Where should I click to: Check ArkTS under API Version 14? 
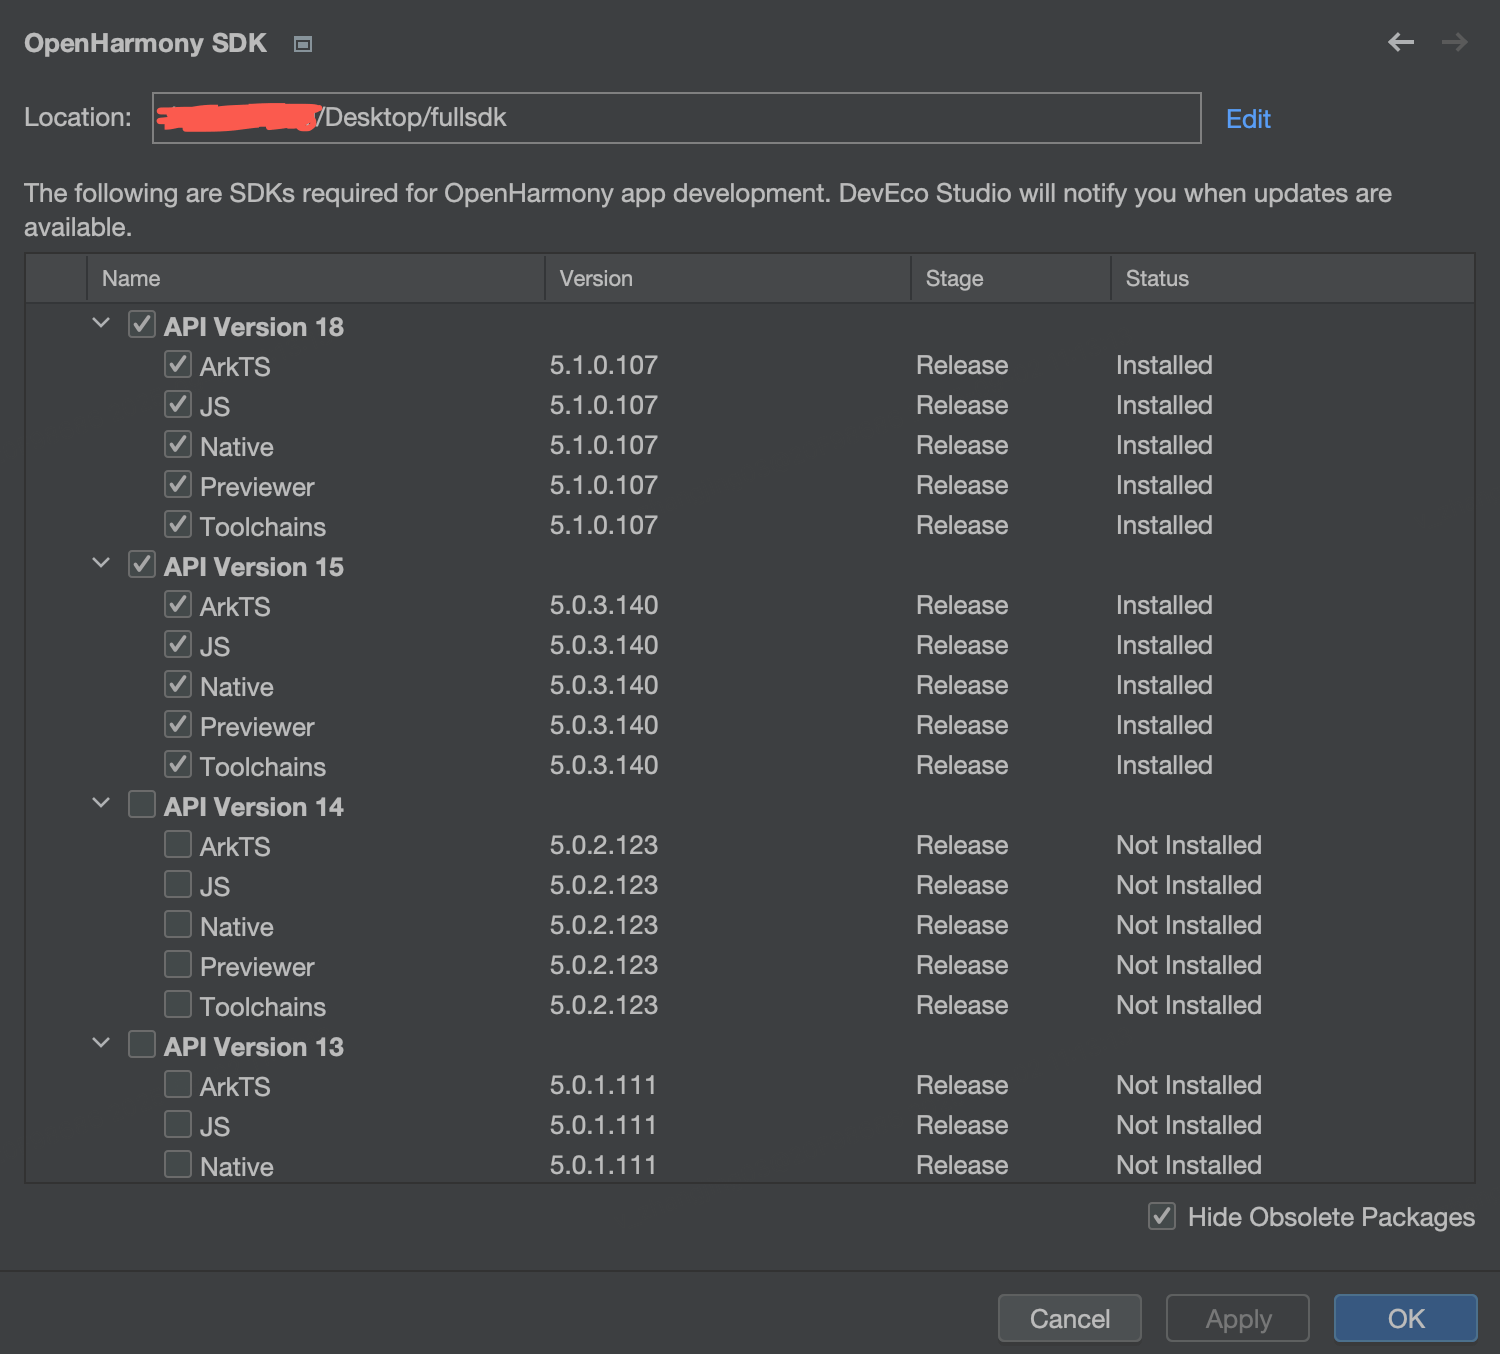click(178, 844)
